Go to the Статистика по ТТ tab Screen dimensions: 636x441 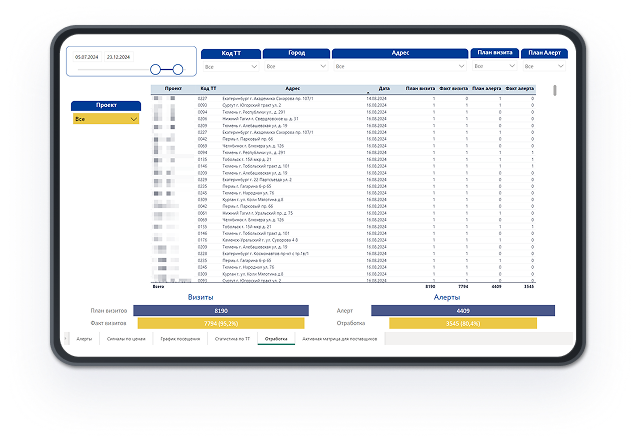(x=232, y=339)
